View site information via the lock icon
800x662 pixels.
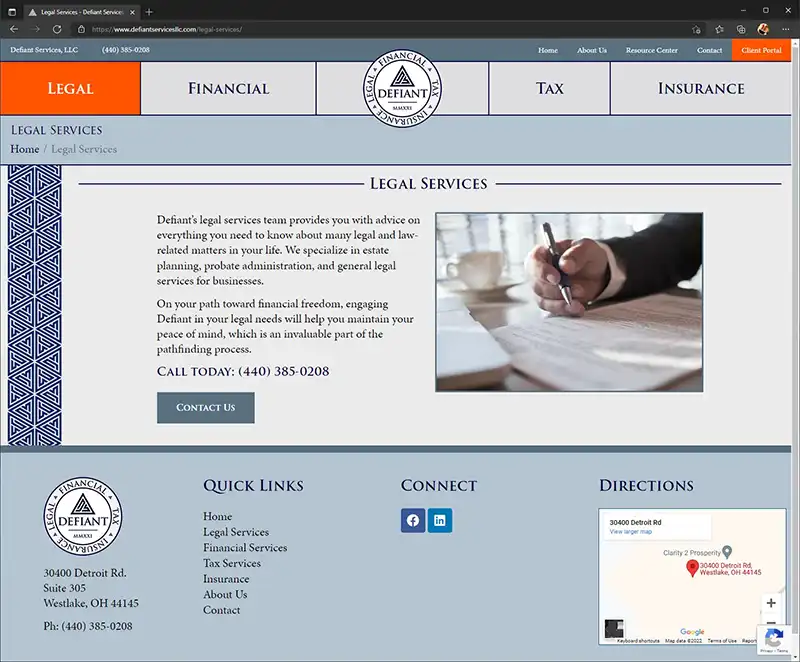81,29
